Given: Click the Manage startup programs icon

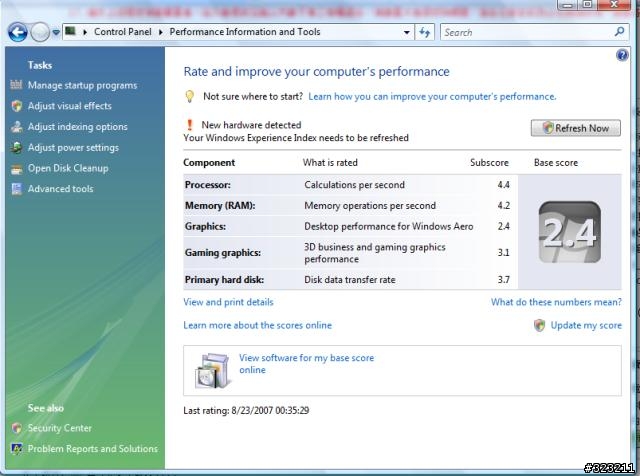Looking at the screenshot, I should coord(16,85).
